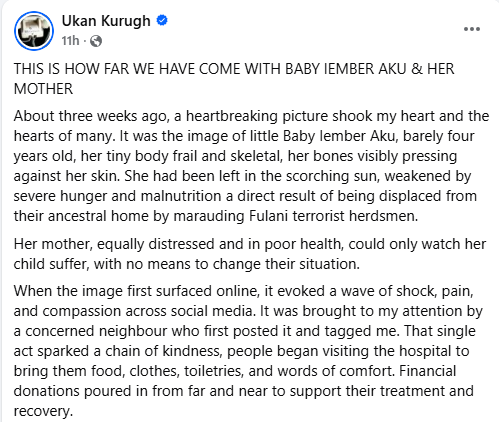The height and width of the screenshot is (422, 499).
Task: Open the post's three-dot options menu
Action: tap(472, 29)
